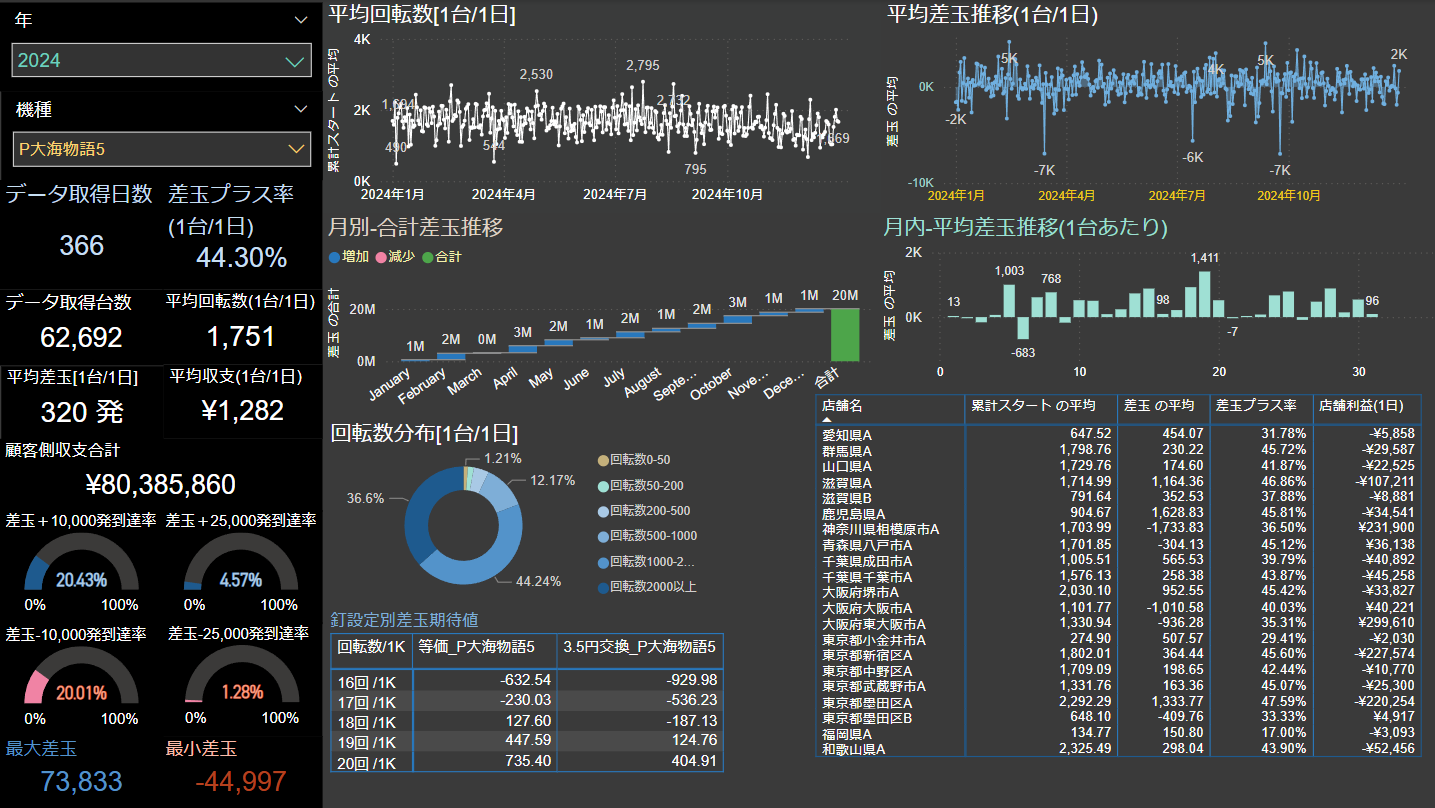The height and width of the screenshot is (808, 1435).
Task: Select the 神奈川県相模原市A store row
Action: [x=880, y=529]
